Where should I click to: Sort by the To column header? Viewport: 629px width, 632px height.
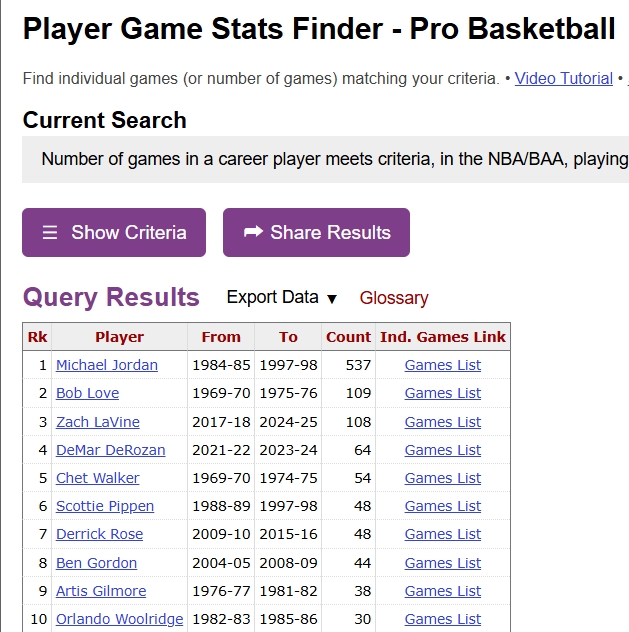[288, 337]
